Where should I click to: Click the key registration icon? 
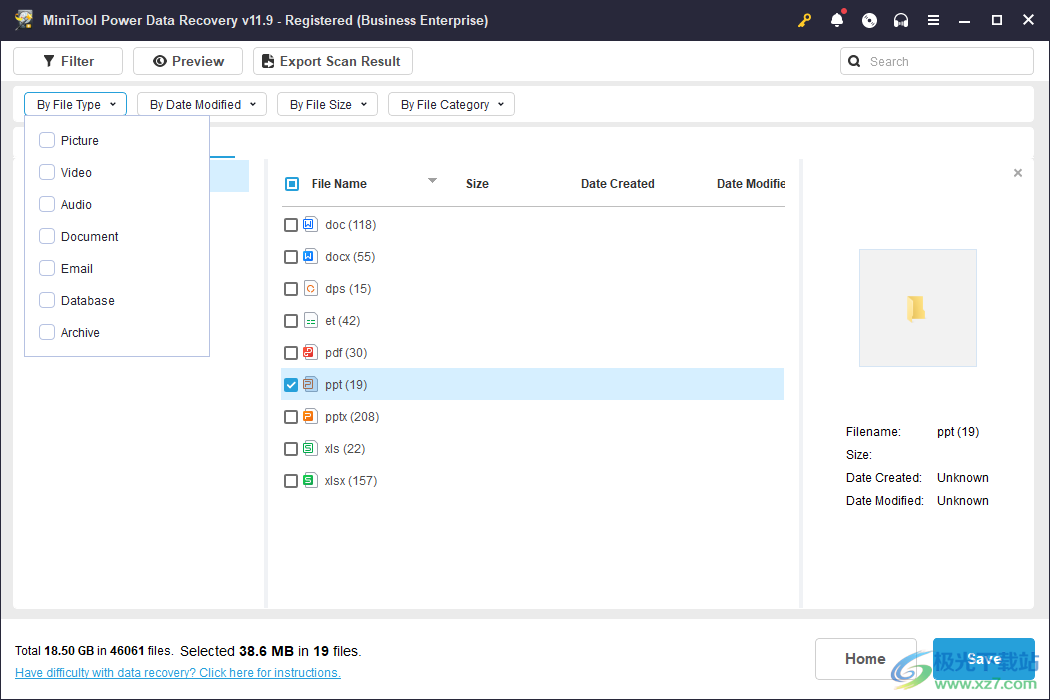804,21
